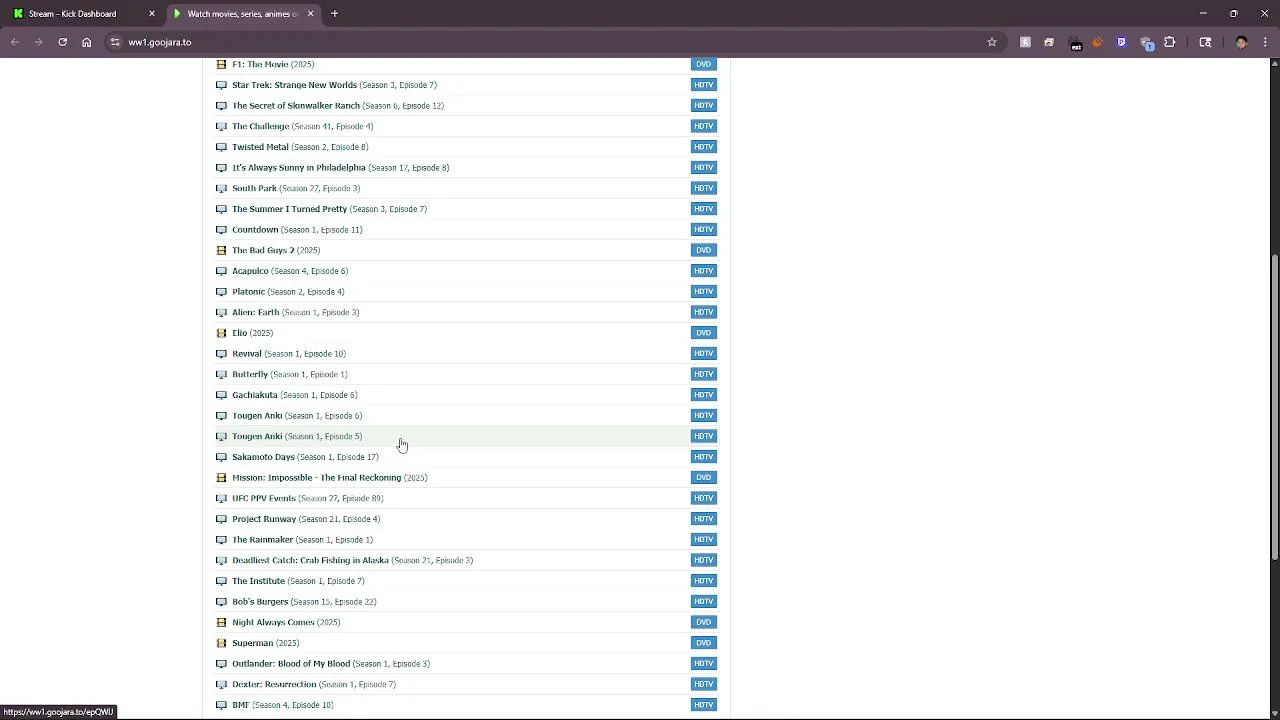Open Star Trek: Strange New Worlds episode
This screenshot has width=1280, height=720.
click(334, 85)
